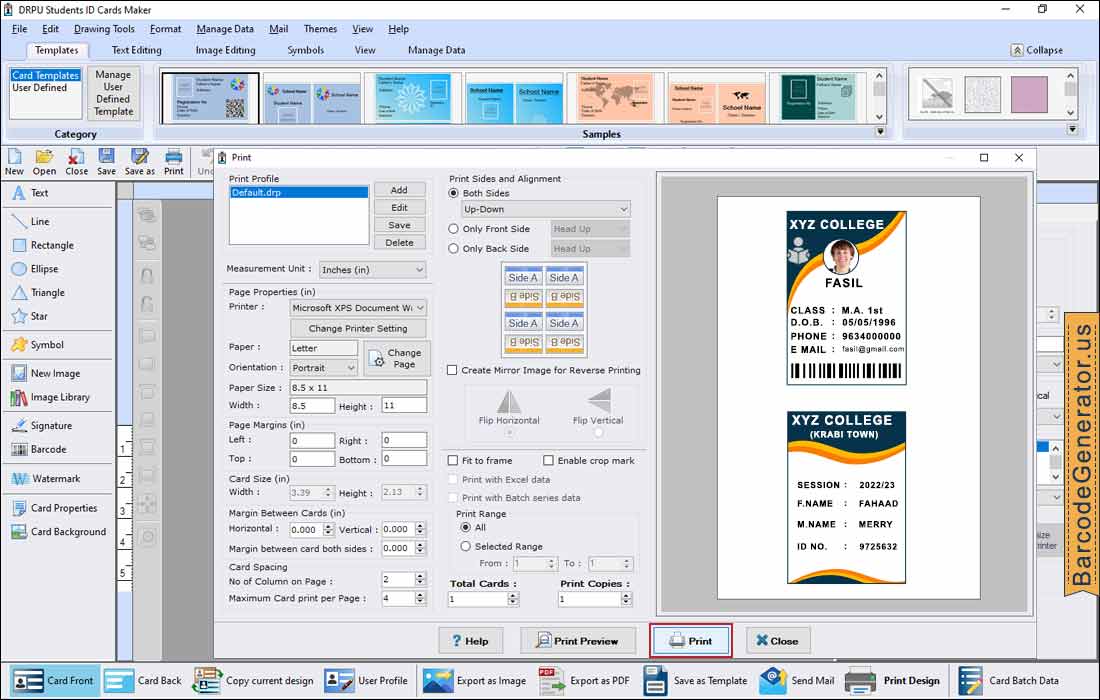Viewport: 1100px width, 700px height.
Task: Open the Themes menu
Action: [320, 29]
